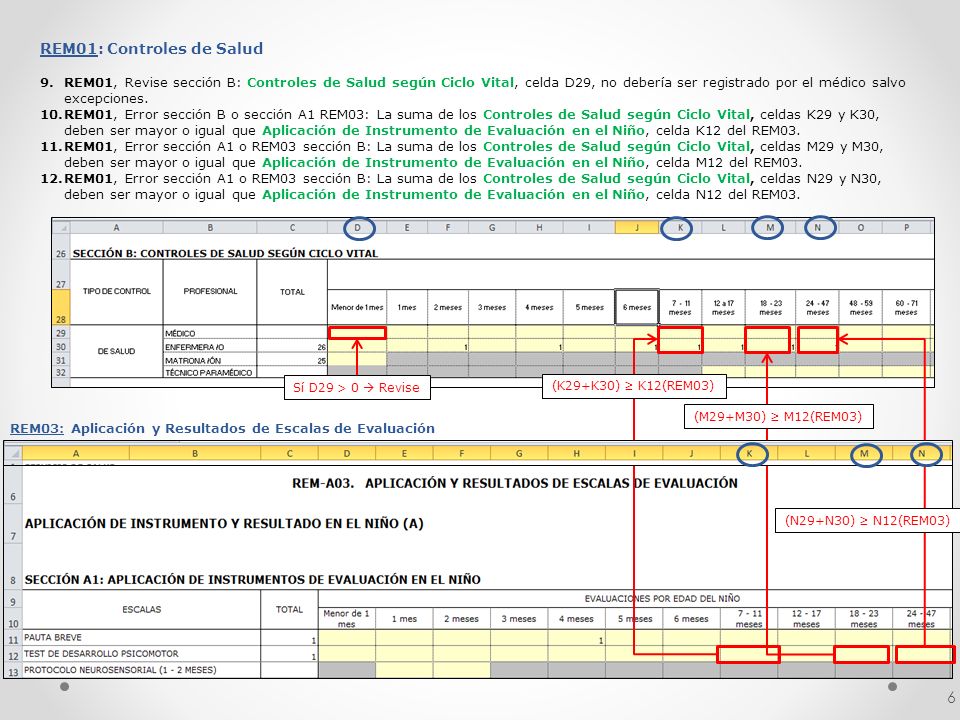Screen dimensions: 960x720
Task: Click the select-all corner of REM03 sheet
Action: click(x=13, y=454)
